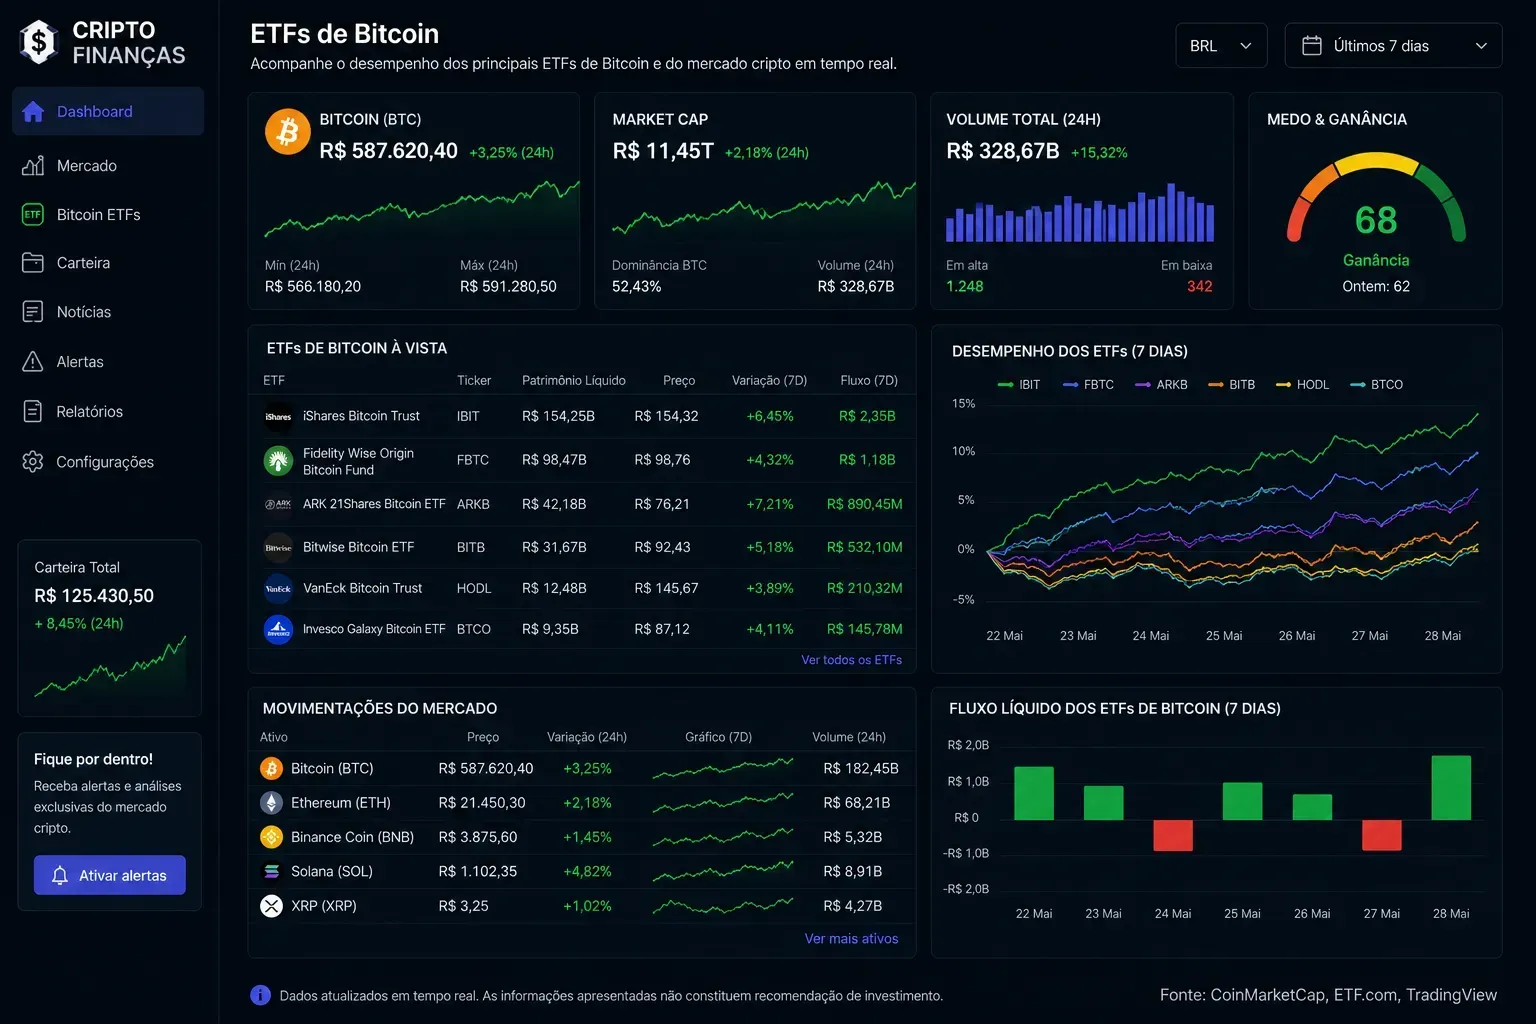Click the Carteira Total sparkline chart
Screen dimensions: 1536x1024
pyautogui.click(x=110, y=667)
